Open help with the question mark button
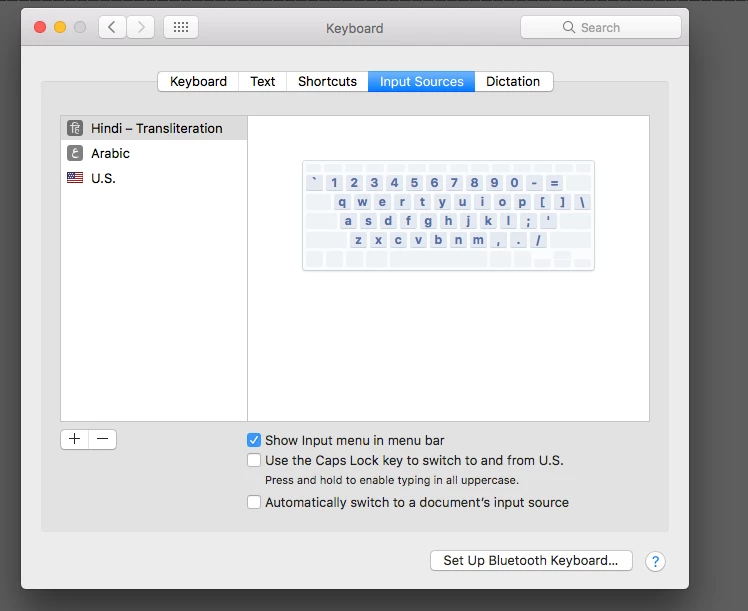748x611 pixels. click(655, 561)
